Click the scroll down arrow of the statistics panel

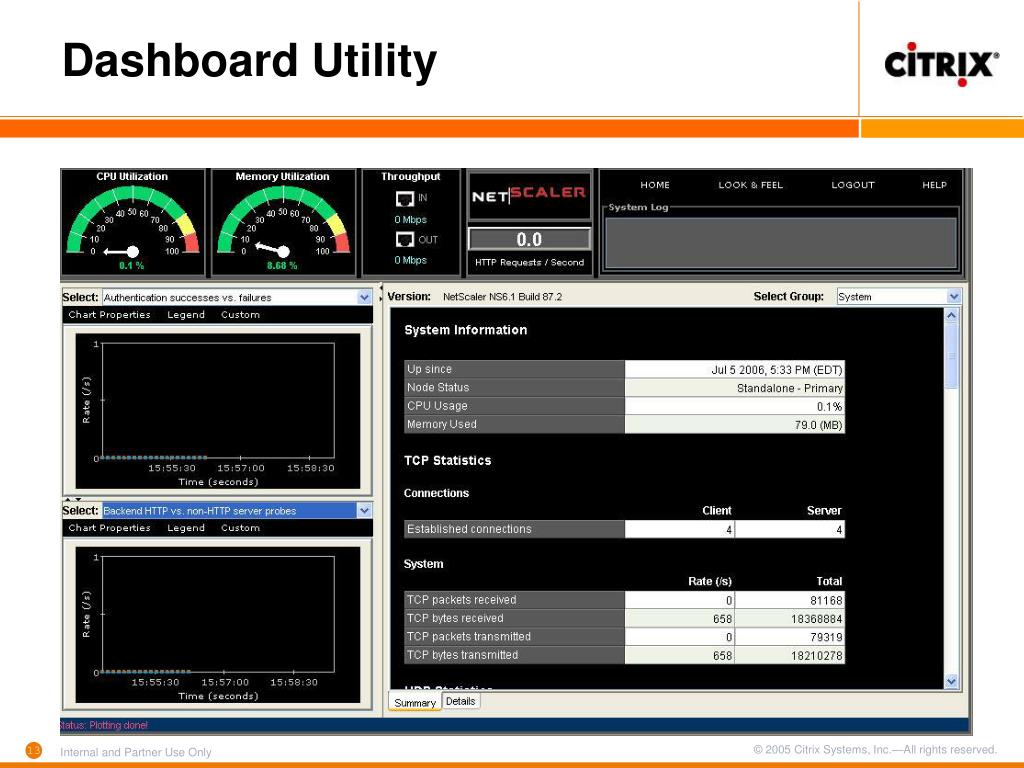952,681
